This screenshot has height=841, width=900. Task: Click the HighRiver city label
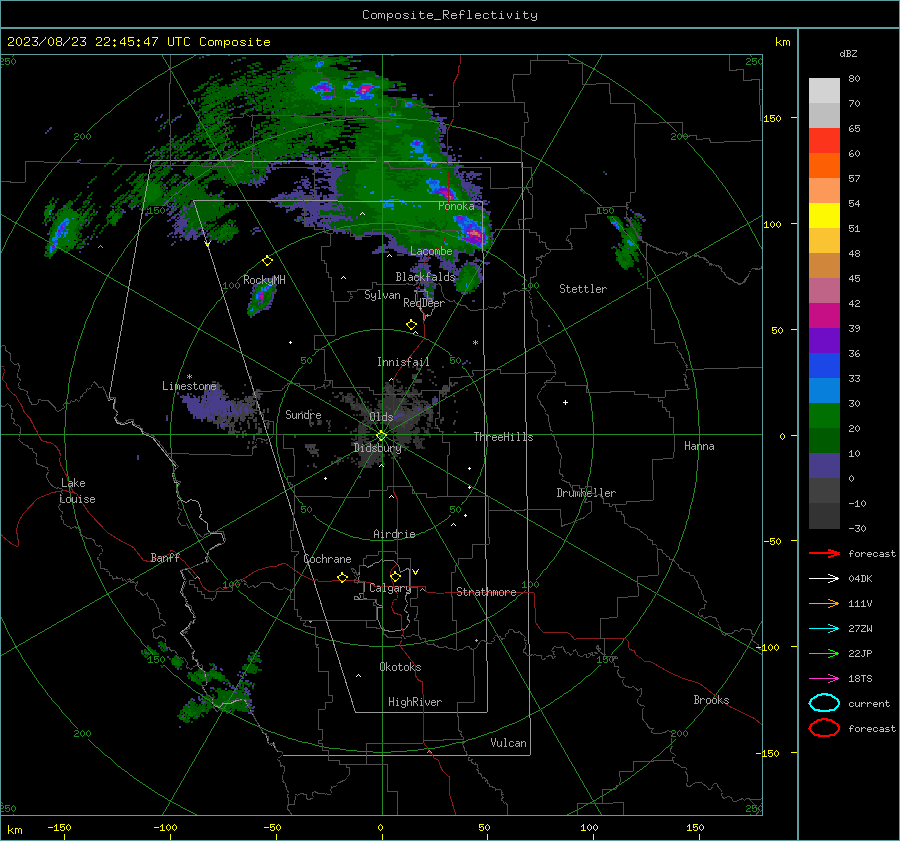point(415,702)
